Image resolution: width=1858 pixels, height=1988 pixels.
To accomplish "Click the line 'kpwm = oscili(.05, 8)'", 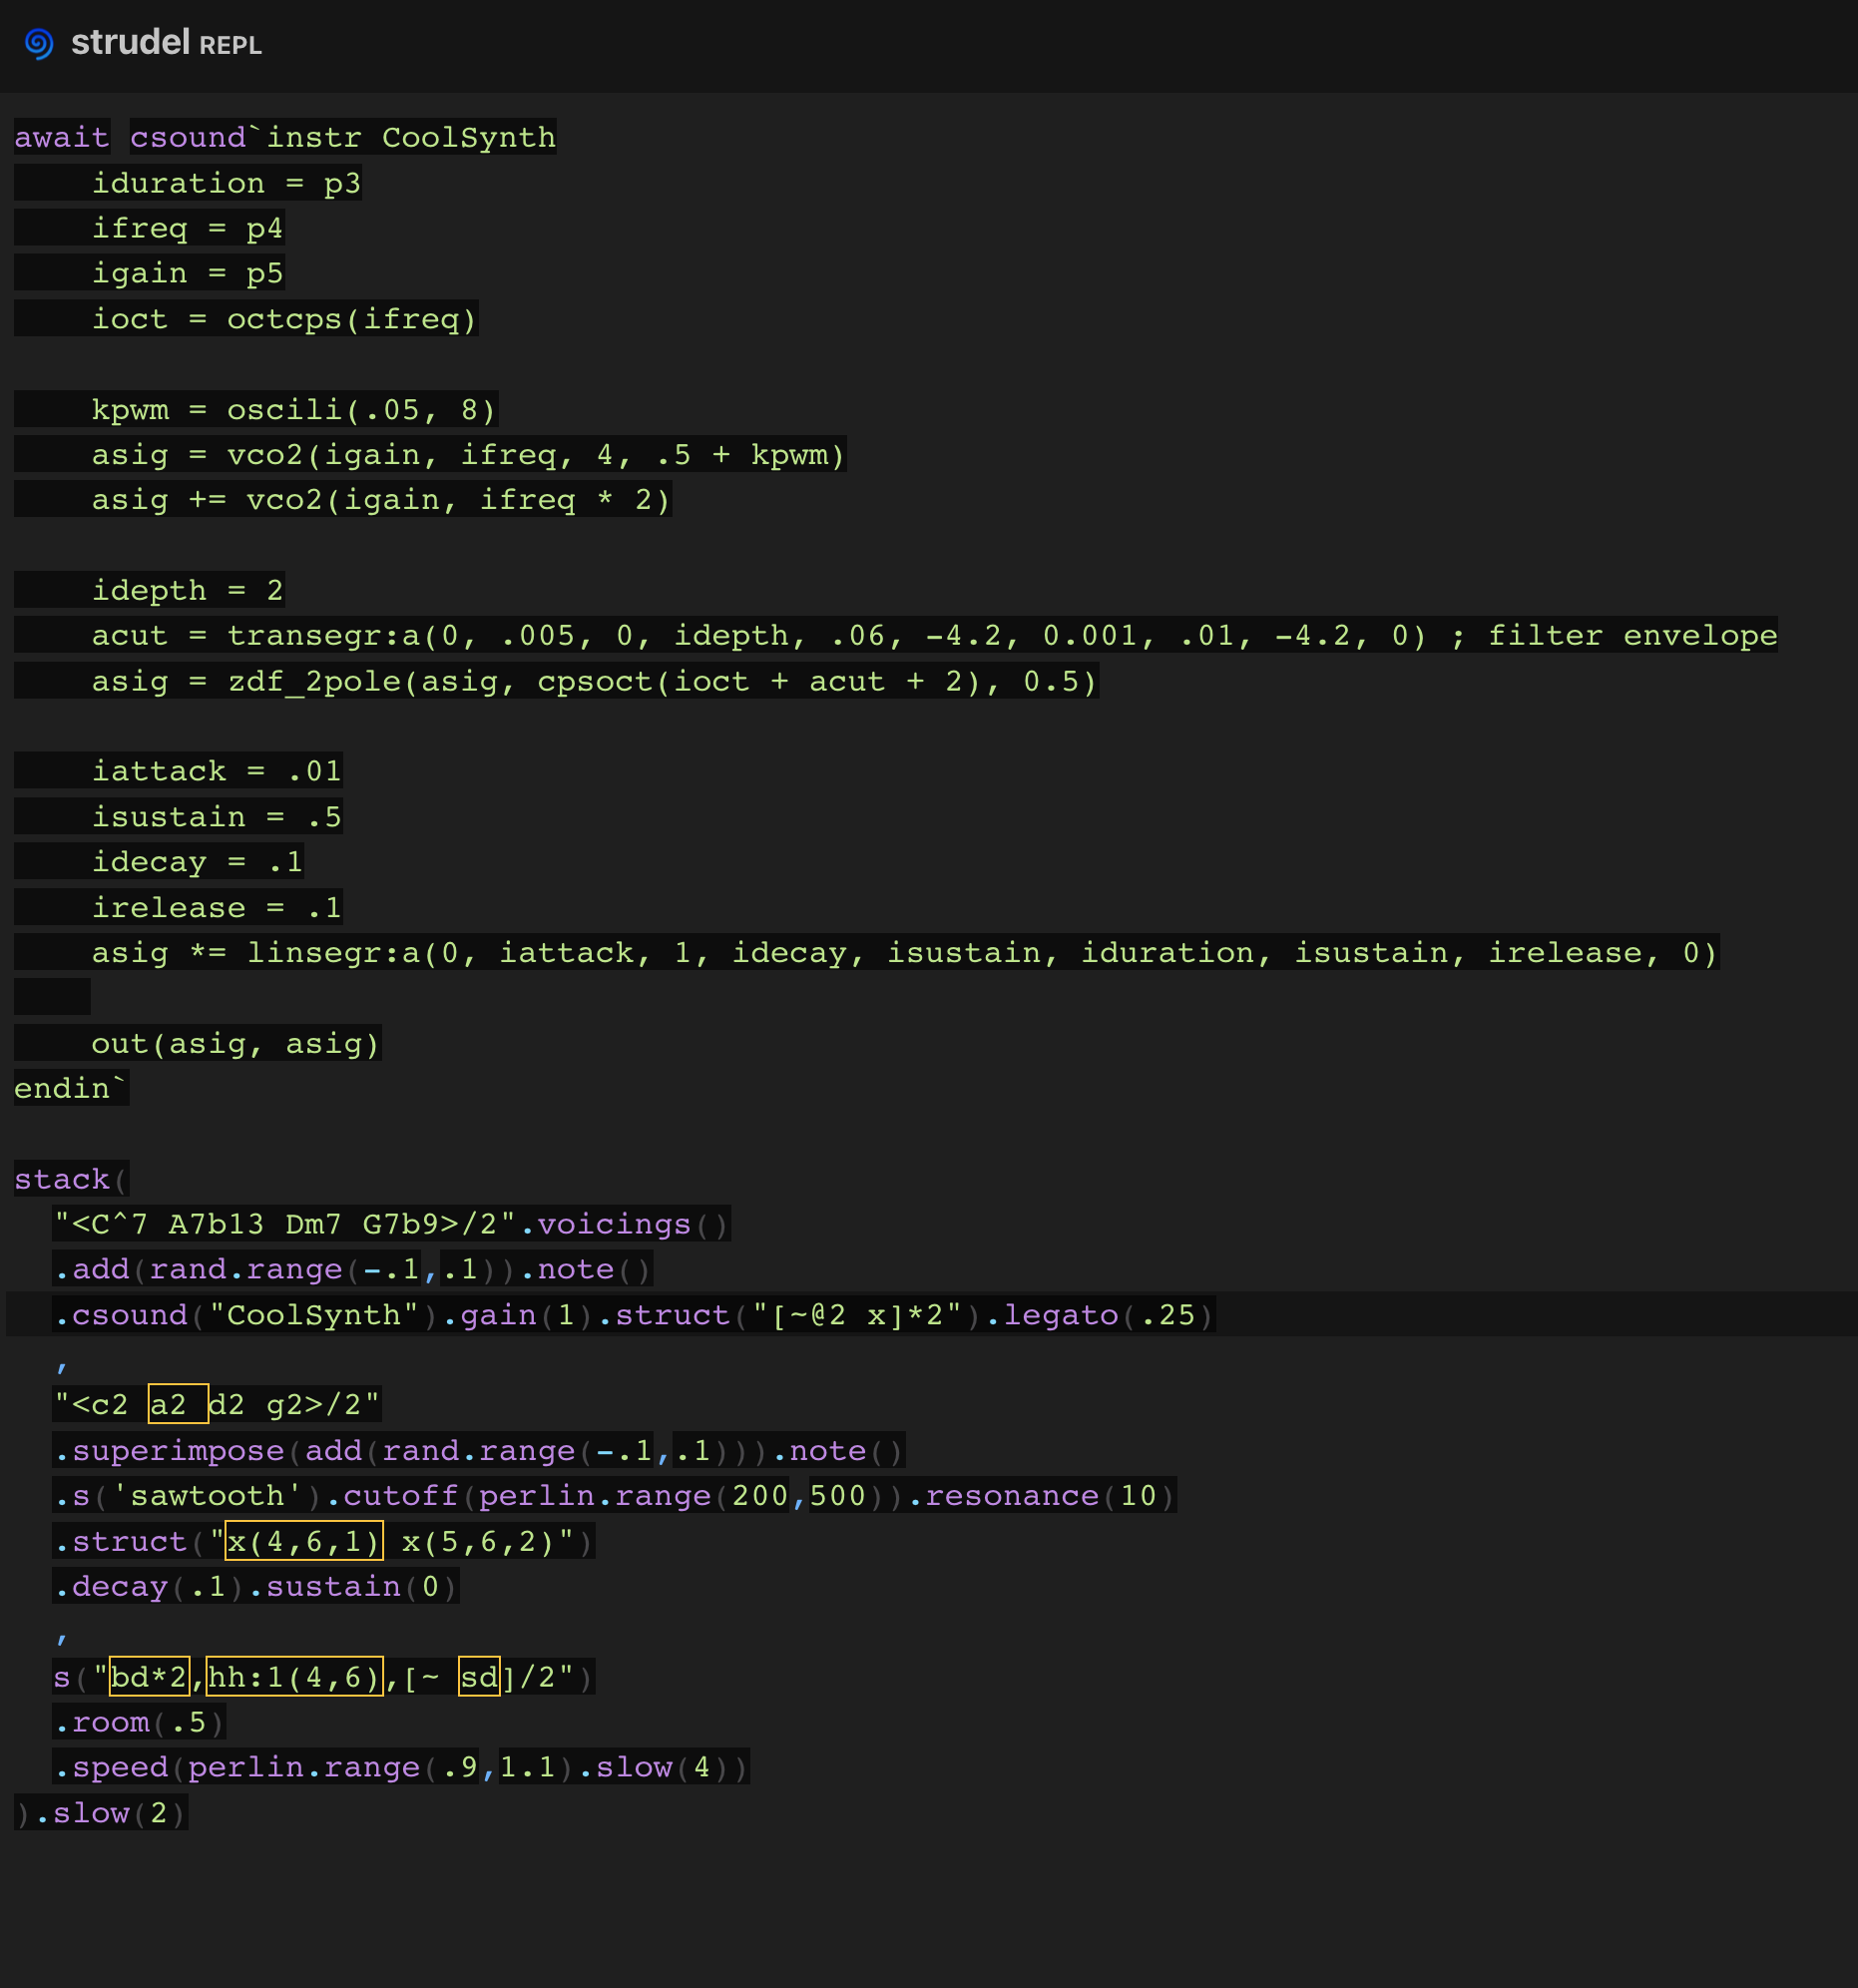I will pos(294,409).
